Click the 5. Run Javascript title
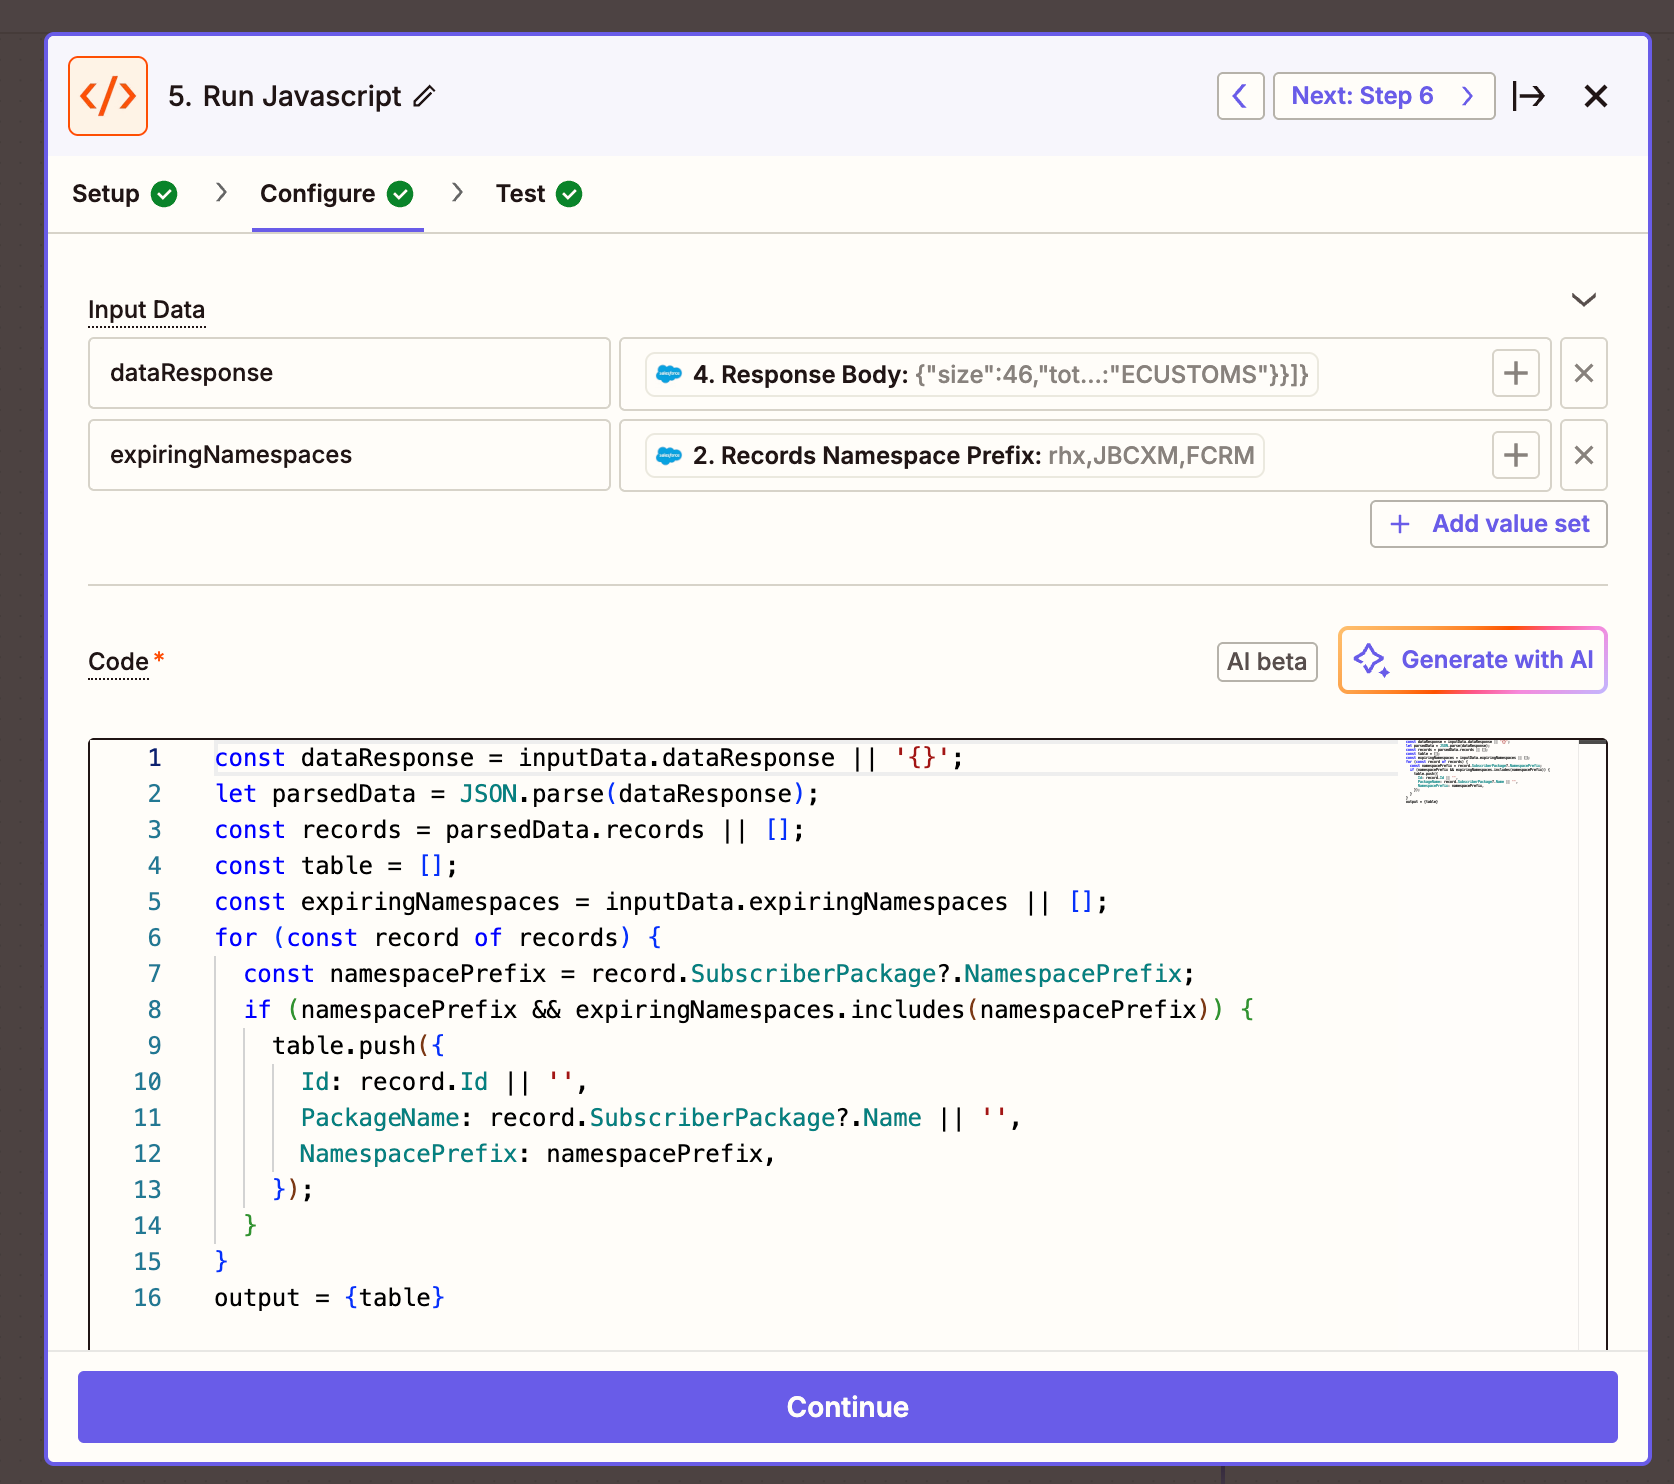1674x1484 pixels. click(x=284, y=96)
